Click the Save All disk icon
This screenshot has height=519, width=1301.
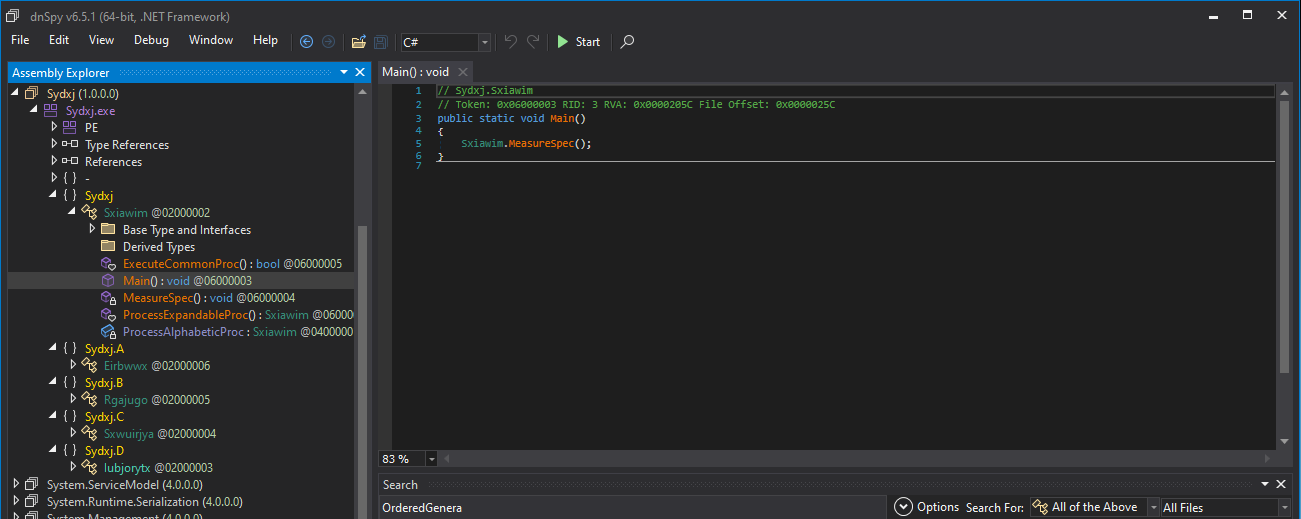(x=380, y=42)
